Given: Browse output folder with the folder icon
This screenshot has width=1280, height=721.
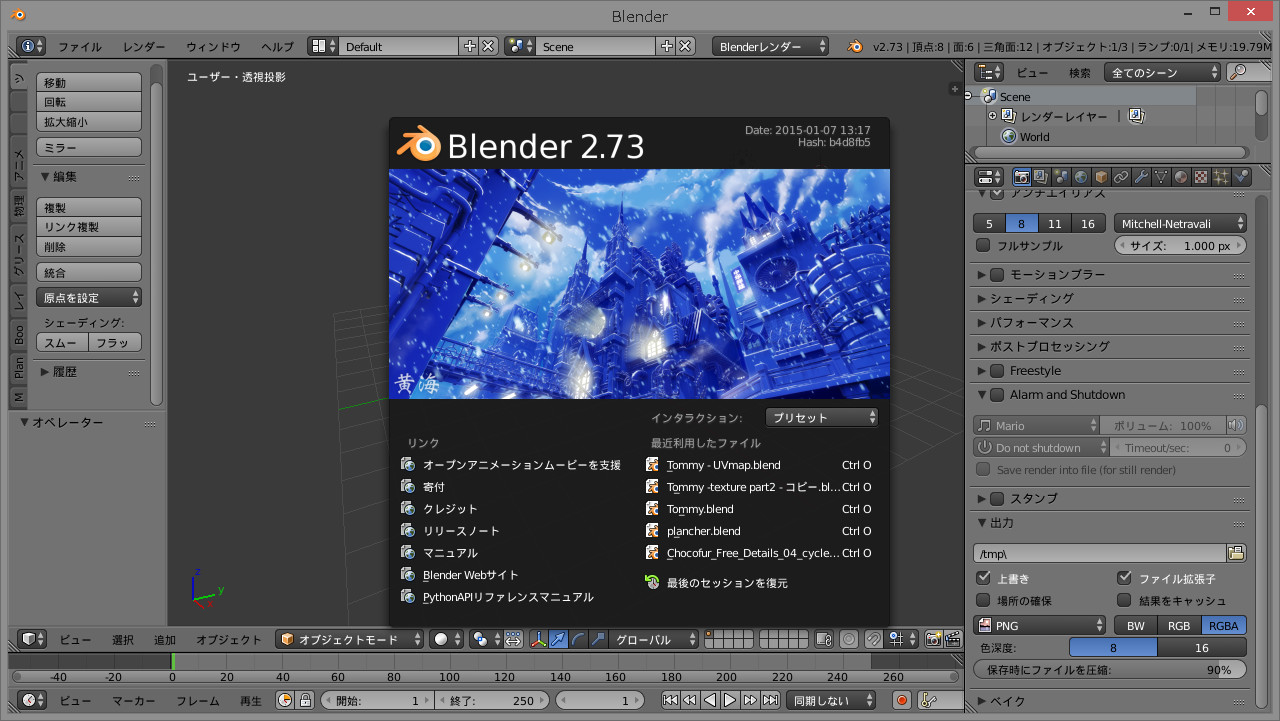Looking at the screenshot, I should [x=1236, y=553].
